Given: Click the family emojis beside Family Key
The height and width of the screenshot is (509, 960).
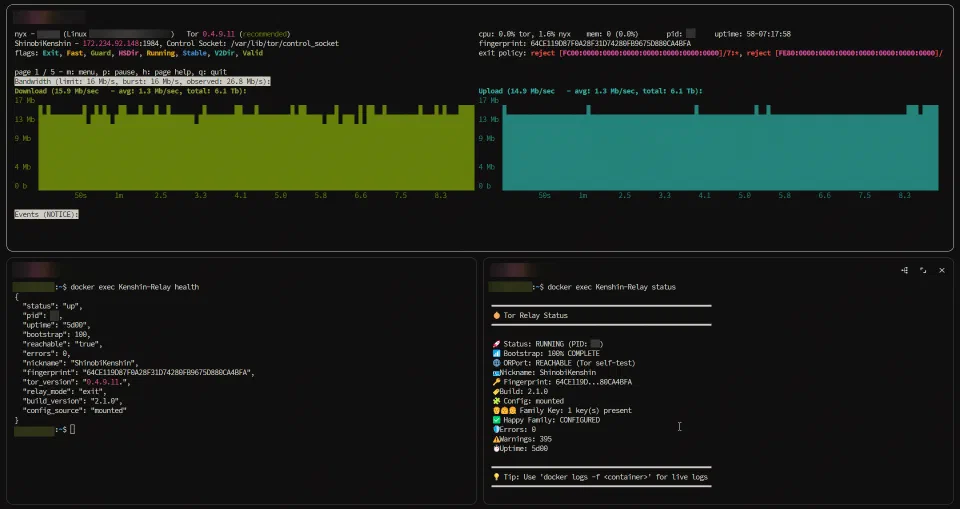Looking at the screenshot, I should pos(504,410).
